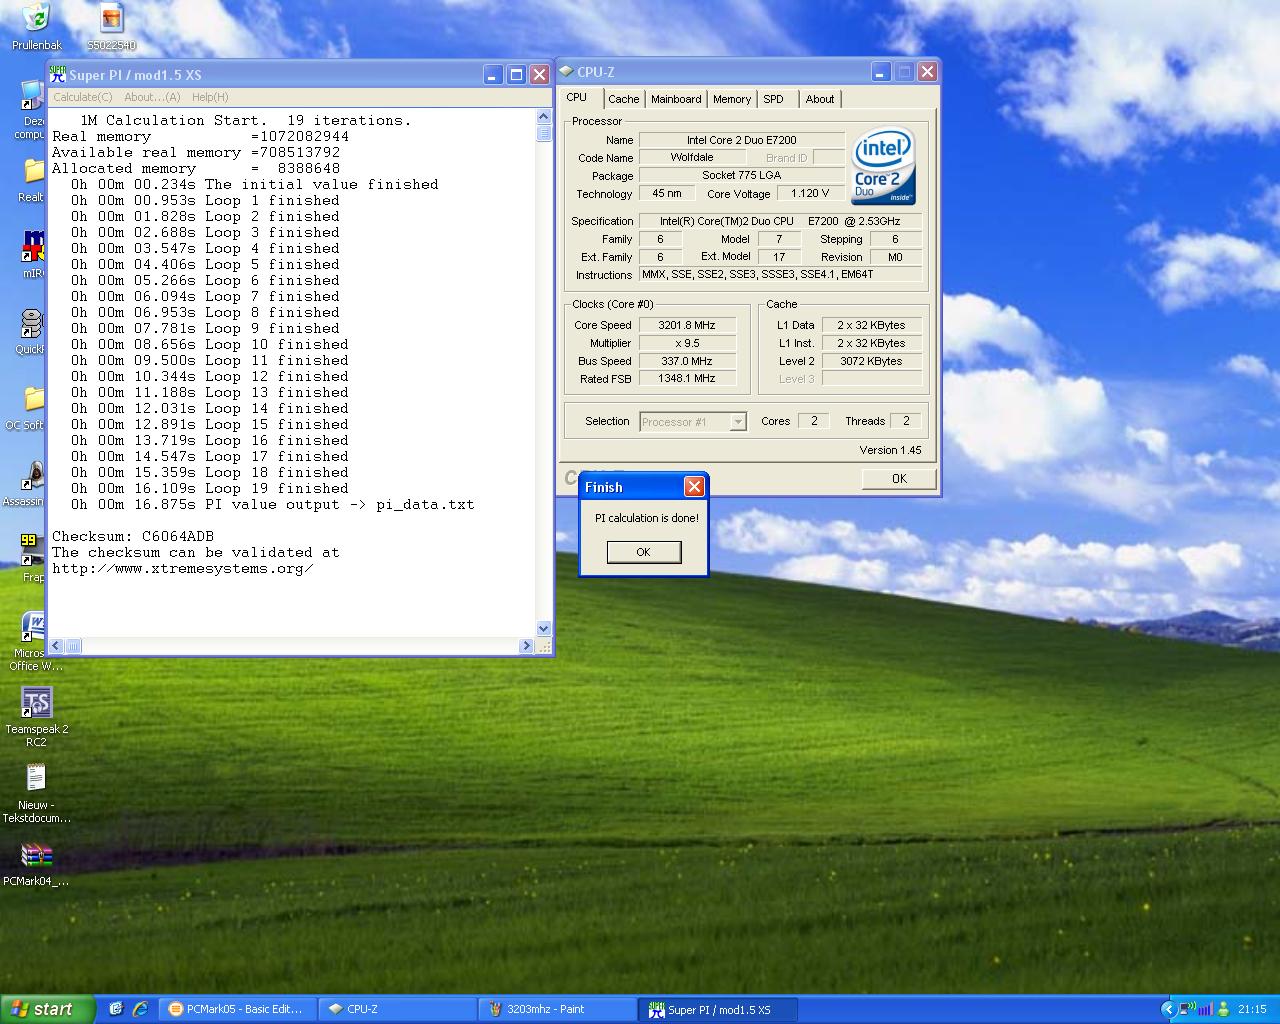Click the Start button
Screen dimensions: 1280x1024
[x=48, y=1009]
